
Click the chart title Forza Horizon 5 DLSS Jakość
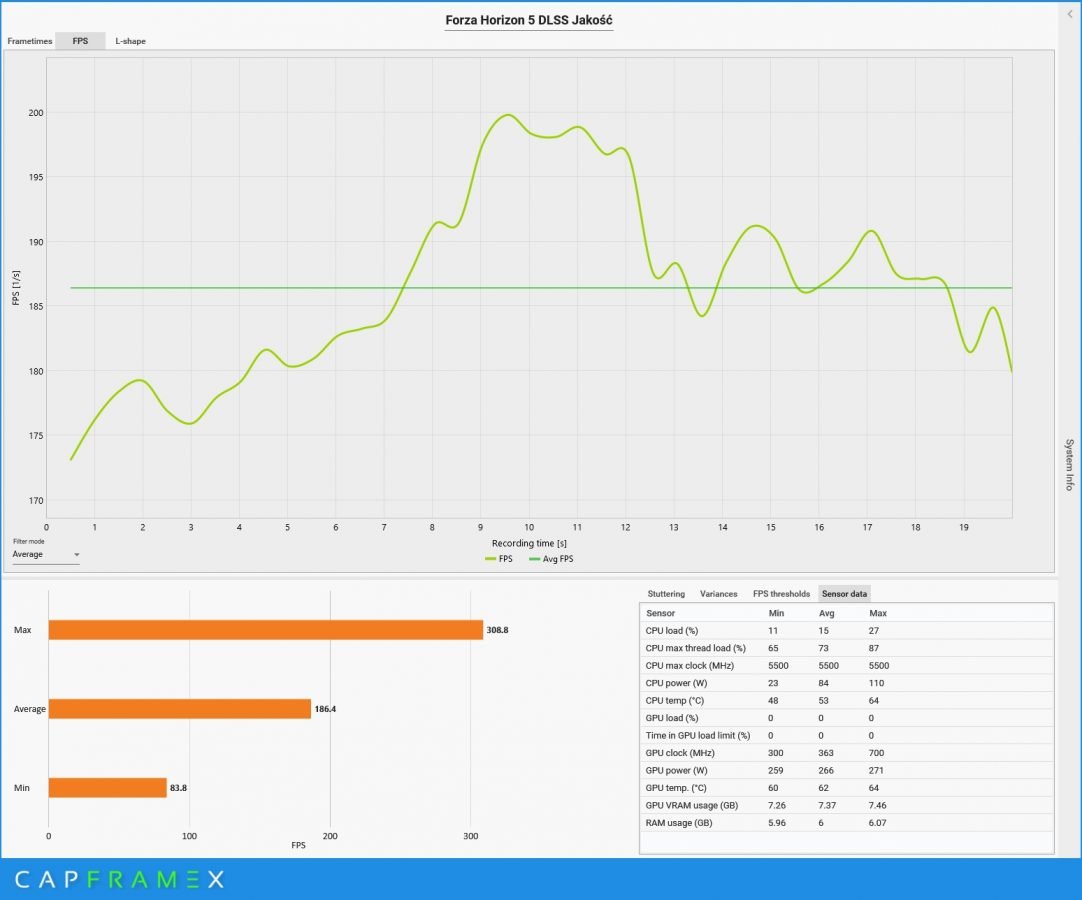(x=529, y=20)
